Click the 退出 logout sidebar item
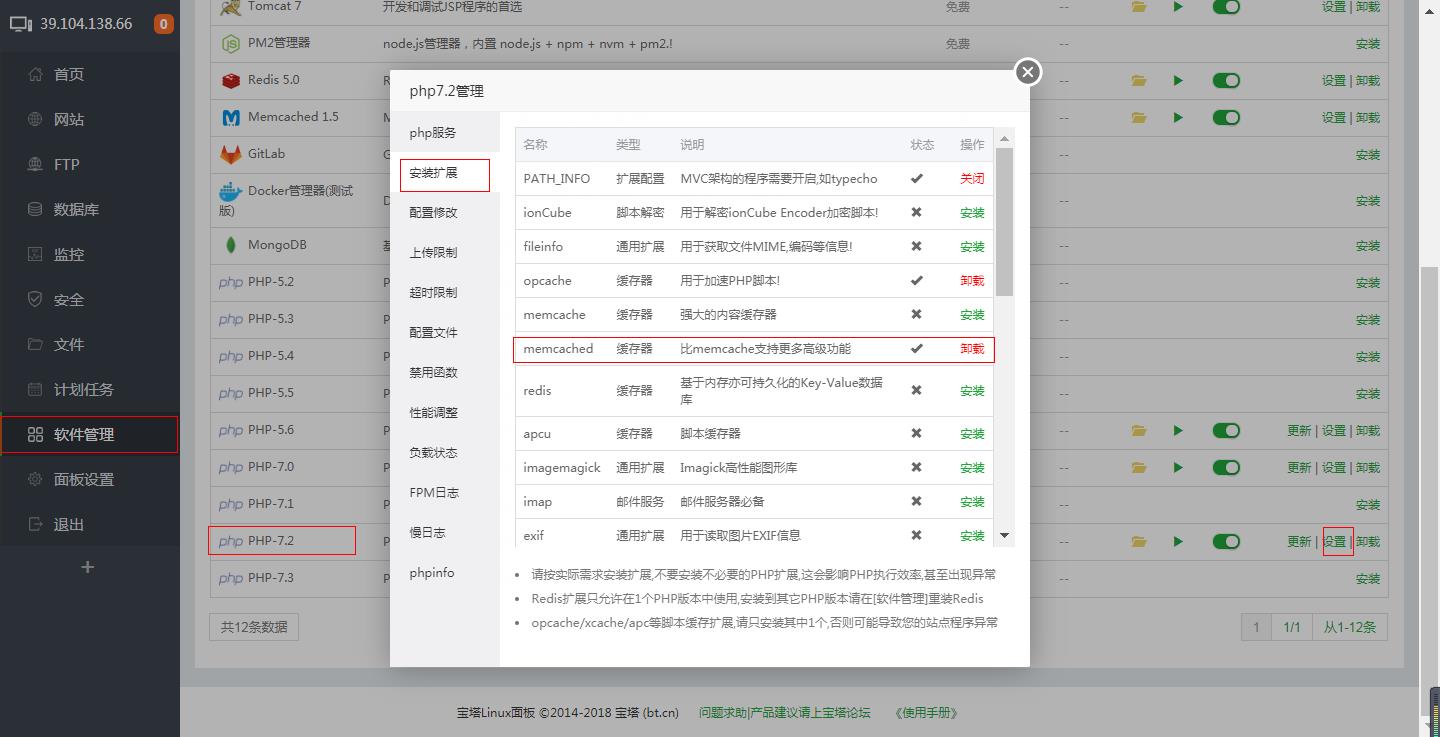1440x737 pixels. 68,525
